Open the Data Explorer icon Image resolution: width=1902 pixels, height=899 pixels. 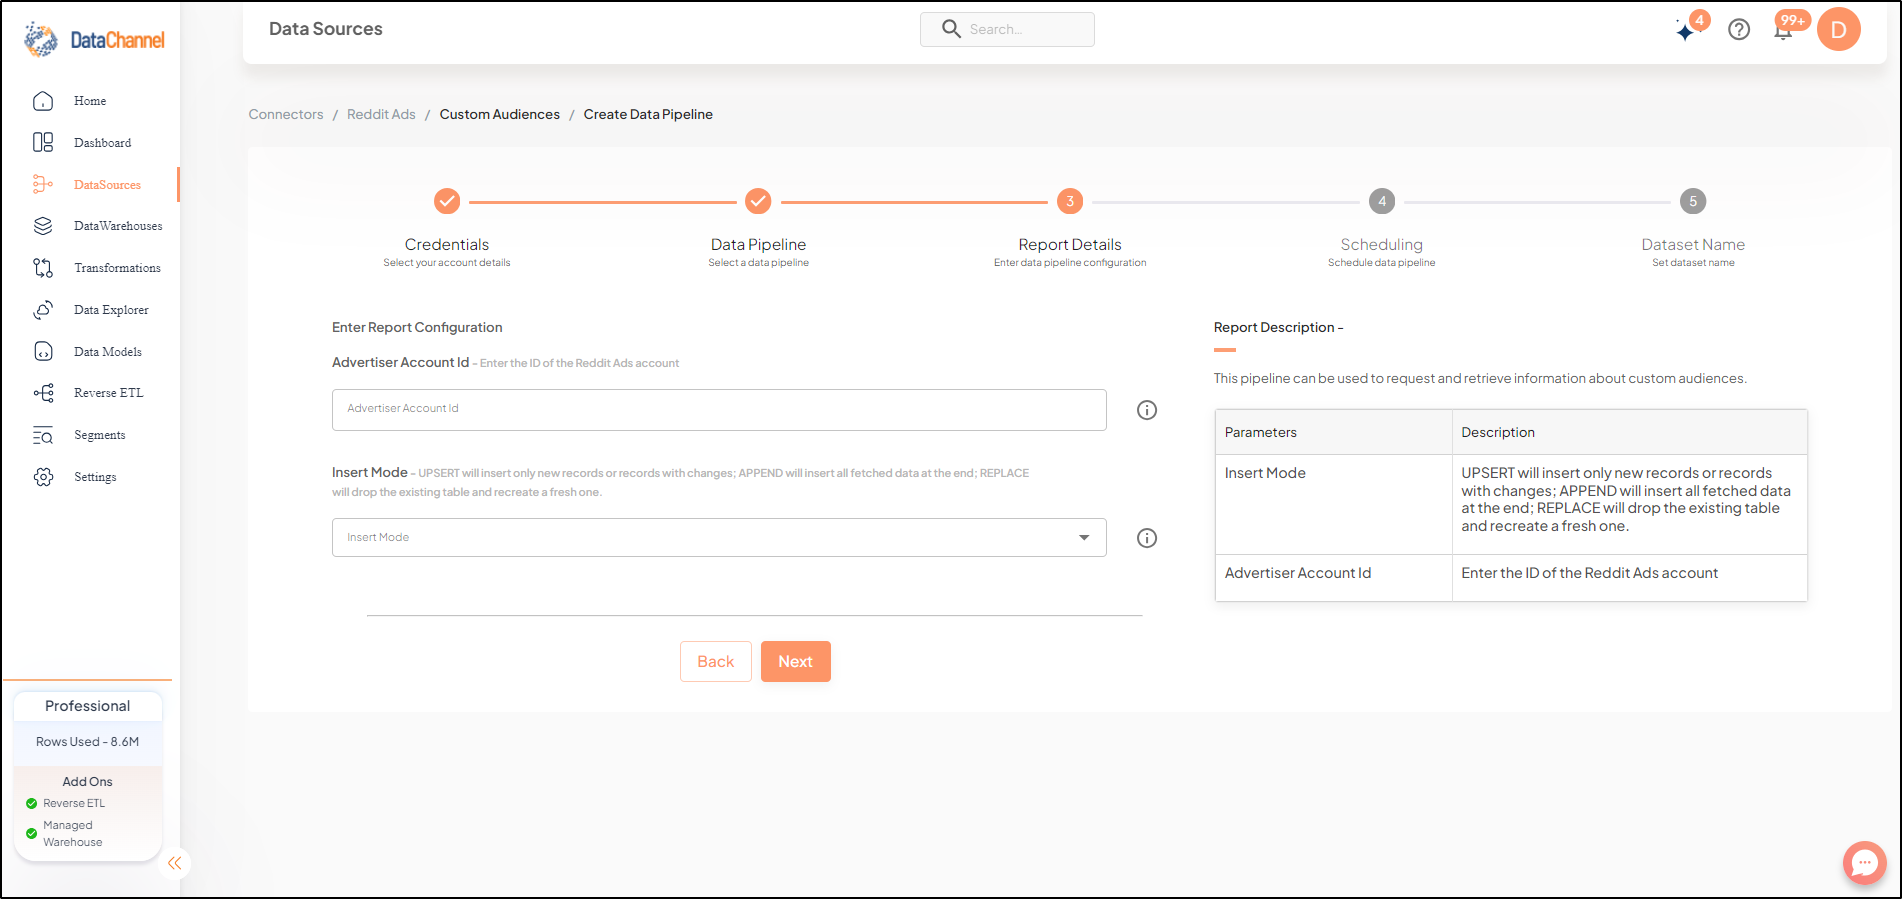coord(43,310)
